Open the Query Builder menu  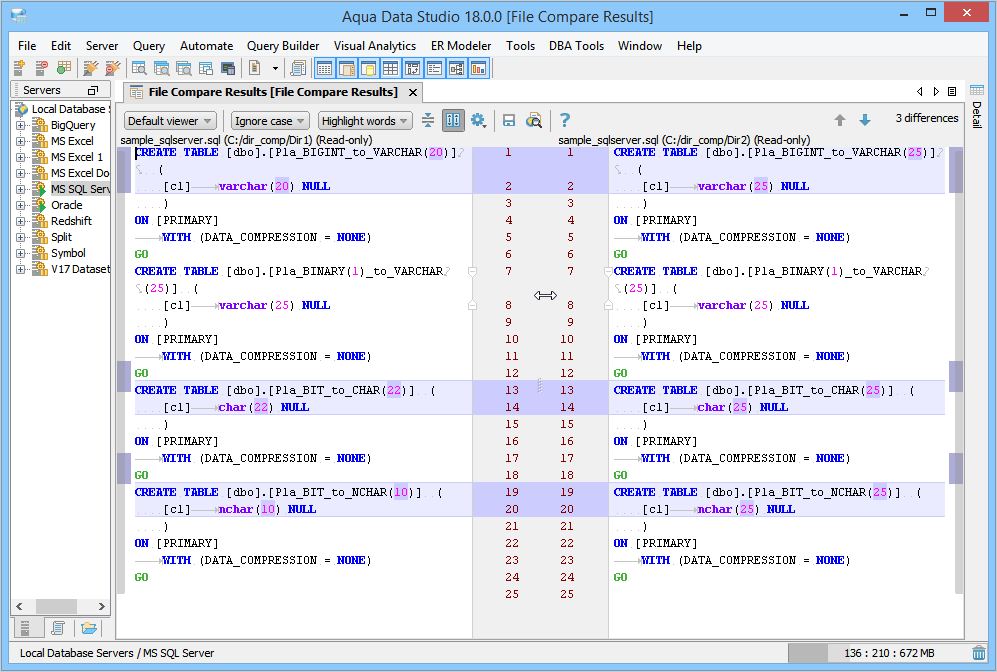coord(283,46)
